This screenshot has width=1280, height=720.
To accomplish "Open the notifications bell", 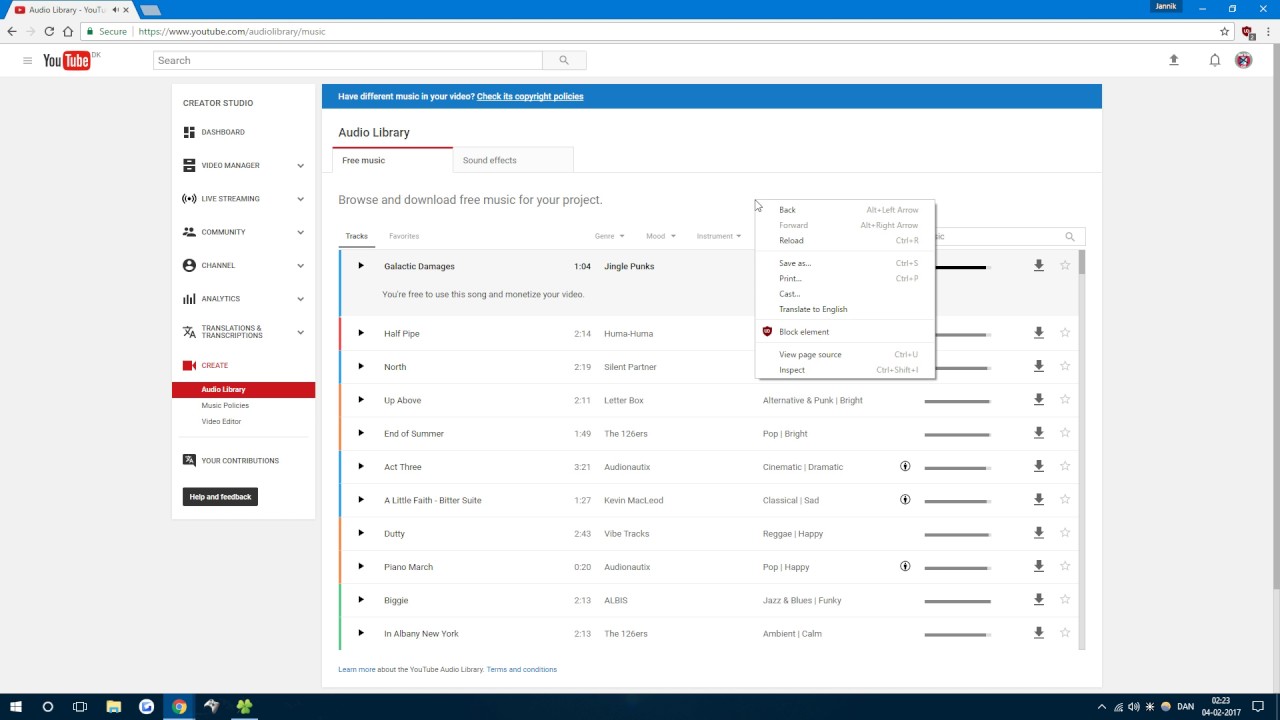I will click(1215, 60).
